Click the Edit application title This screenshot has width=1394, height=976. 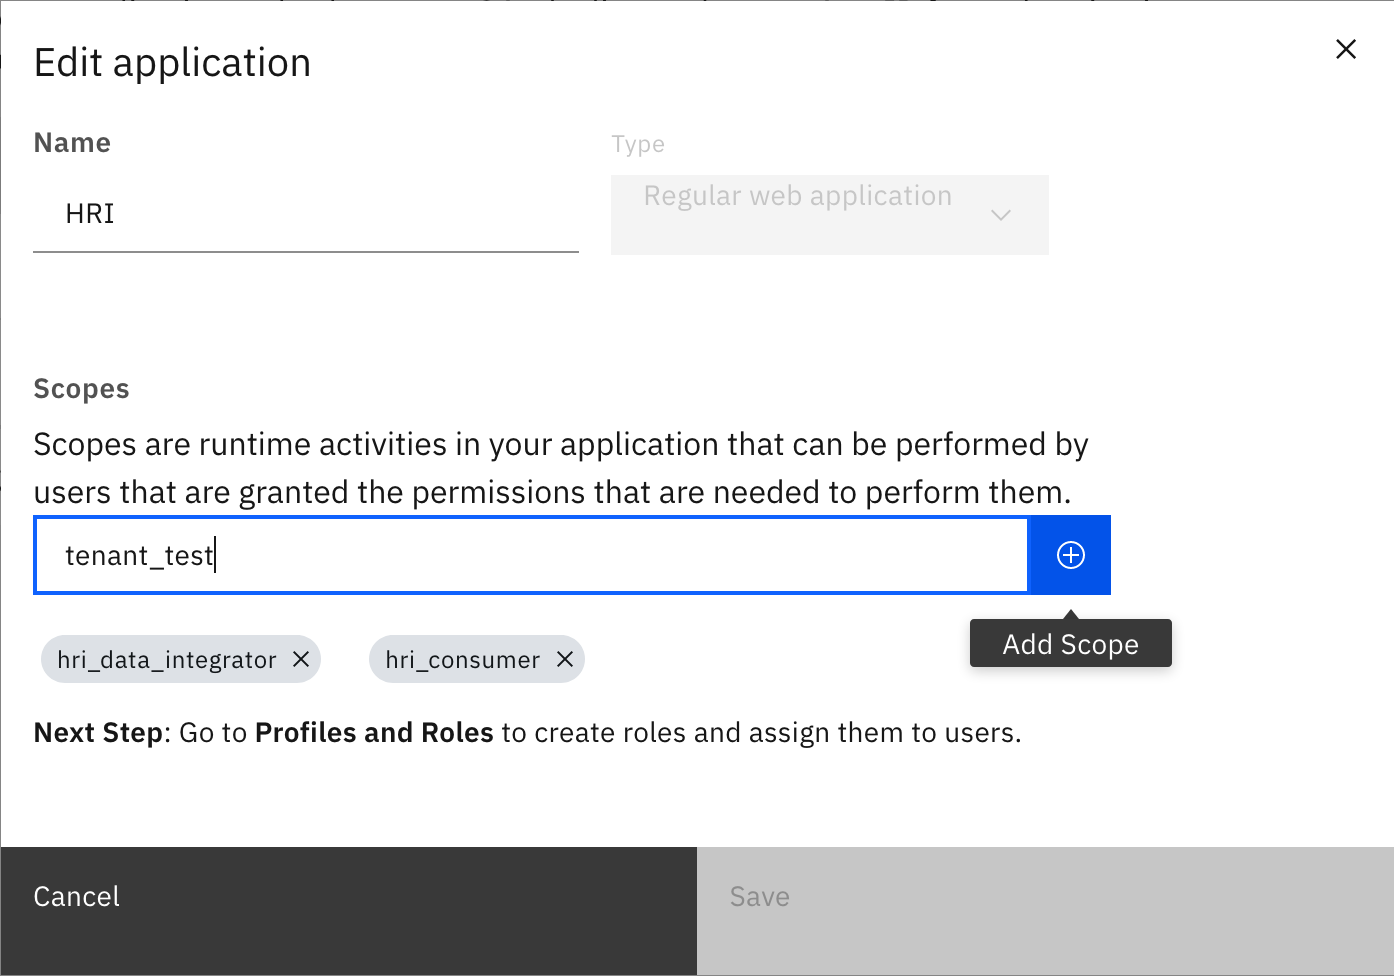pos(172,63)
